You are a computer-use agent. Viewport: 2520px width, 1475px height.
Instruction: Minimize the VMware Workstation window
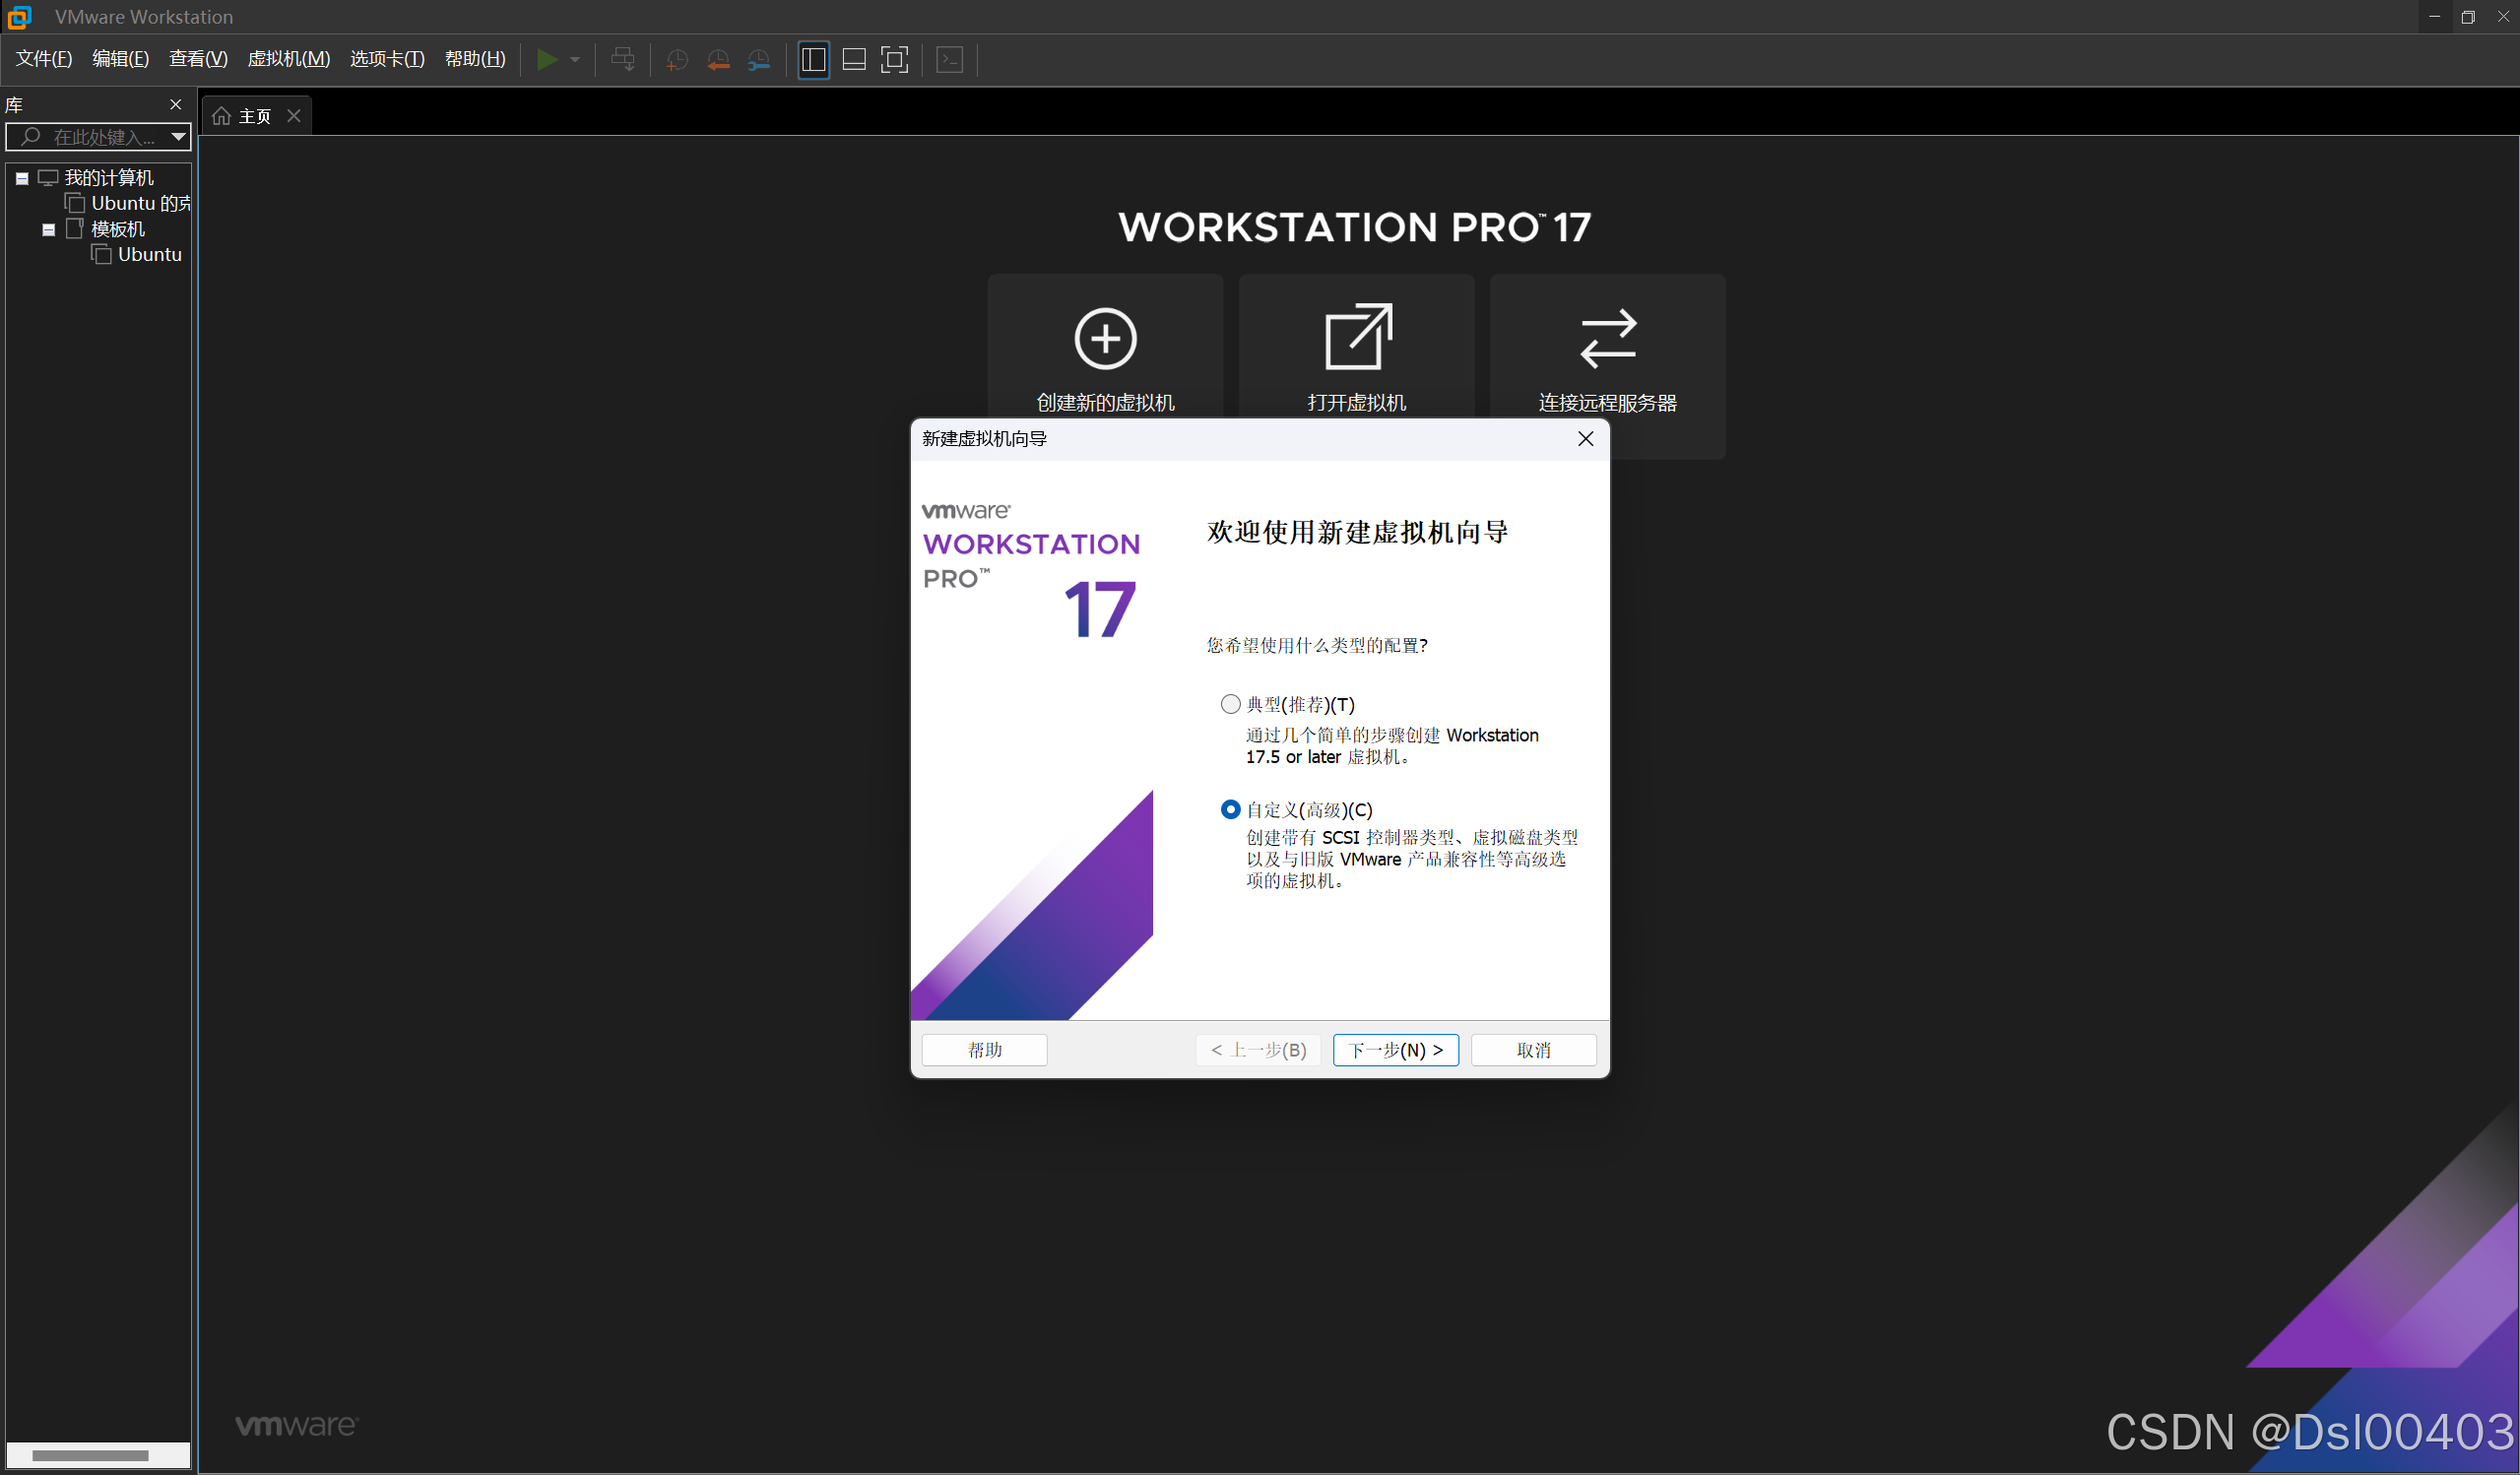[x=2434, y=17]
